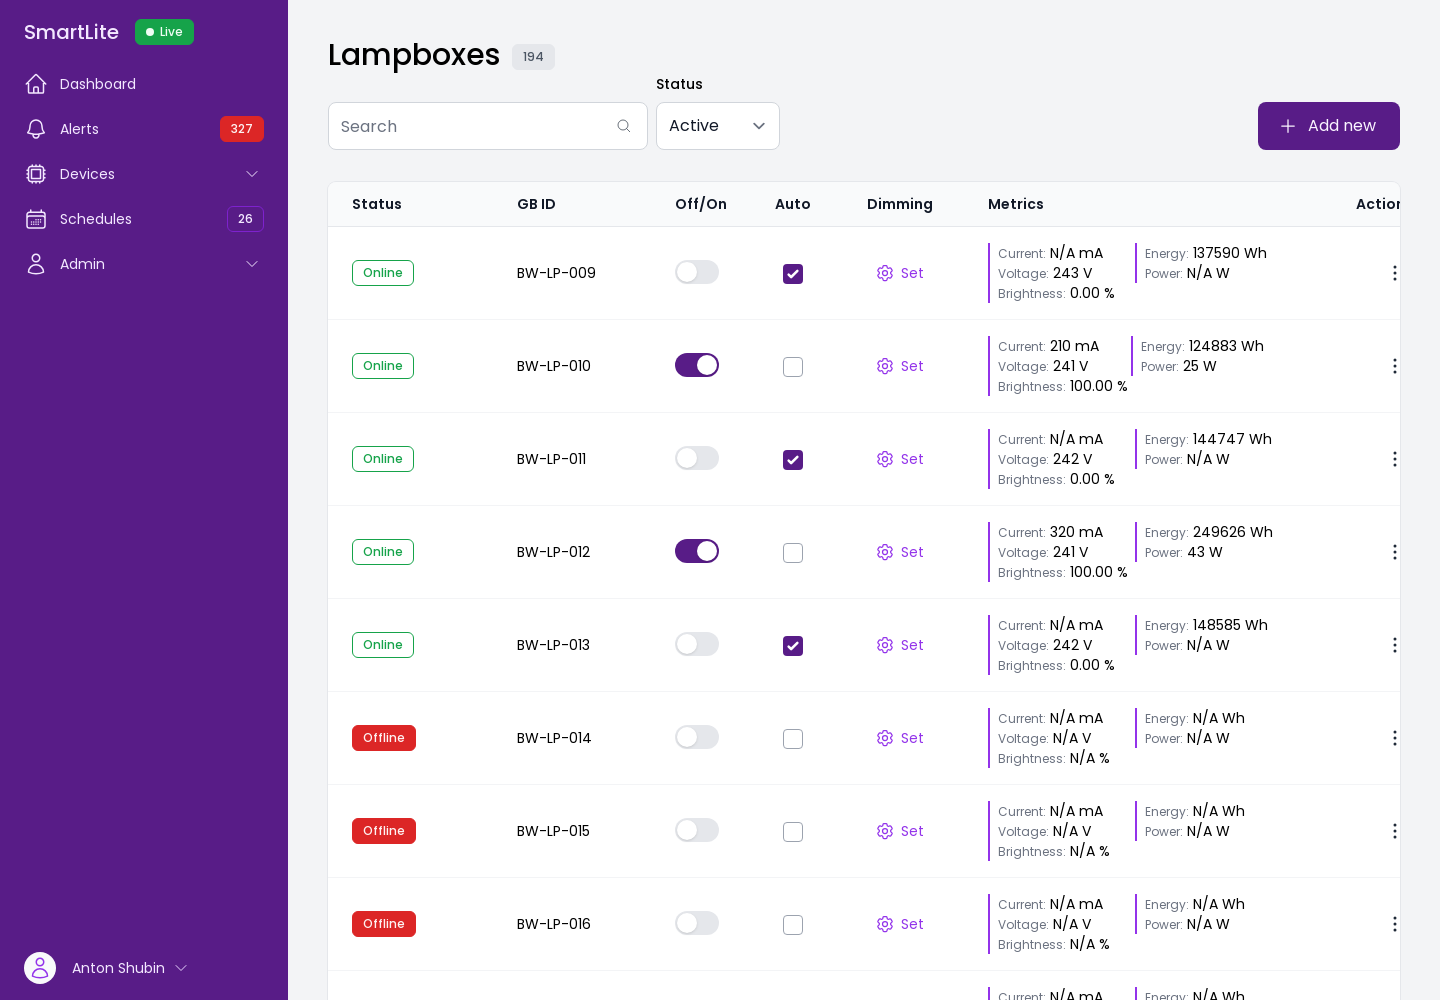This screenshot has height=1000, width=1440.
Task: Open the Anton Shubin account menu chevron
Action: [181, 968]
